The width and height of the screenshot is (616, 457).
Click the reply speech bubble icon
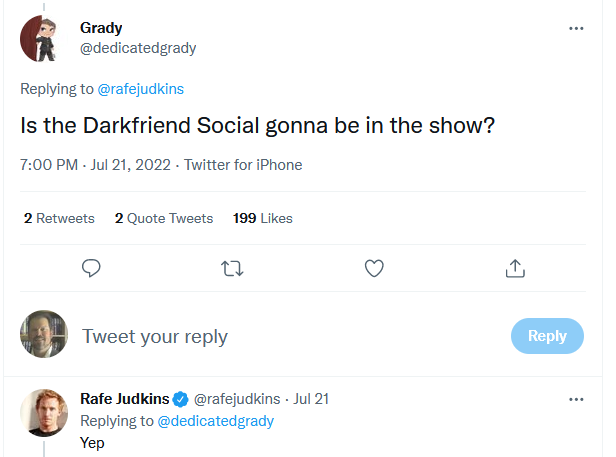pyautogui.click(x=91, y=268)
